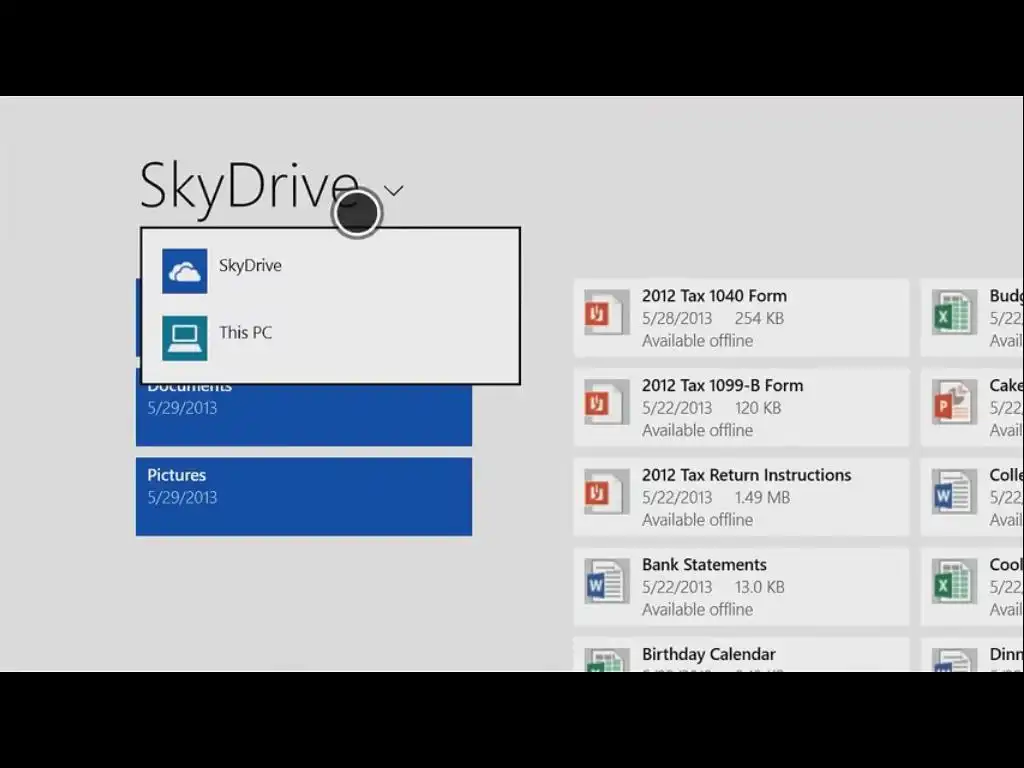Open the Pictures folder tile
Viewport: 1024px width, 768px height.
pyautogui.click(x=304, y=497)
